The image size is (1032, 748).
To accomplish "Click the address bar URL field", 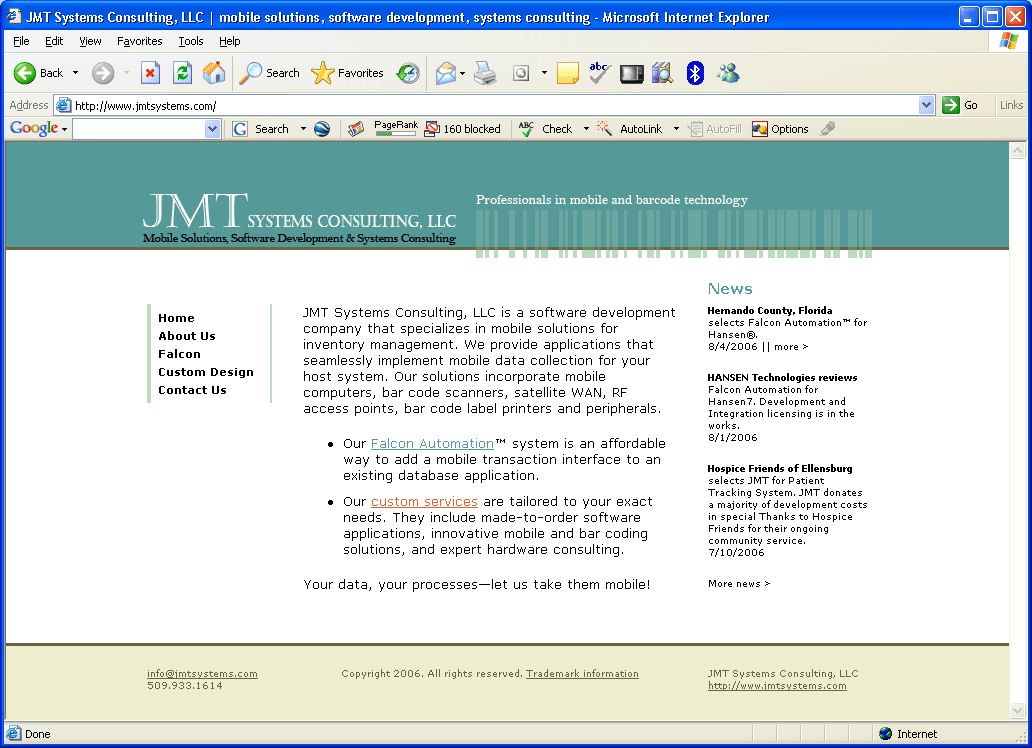I will (x=487, y=105).
